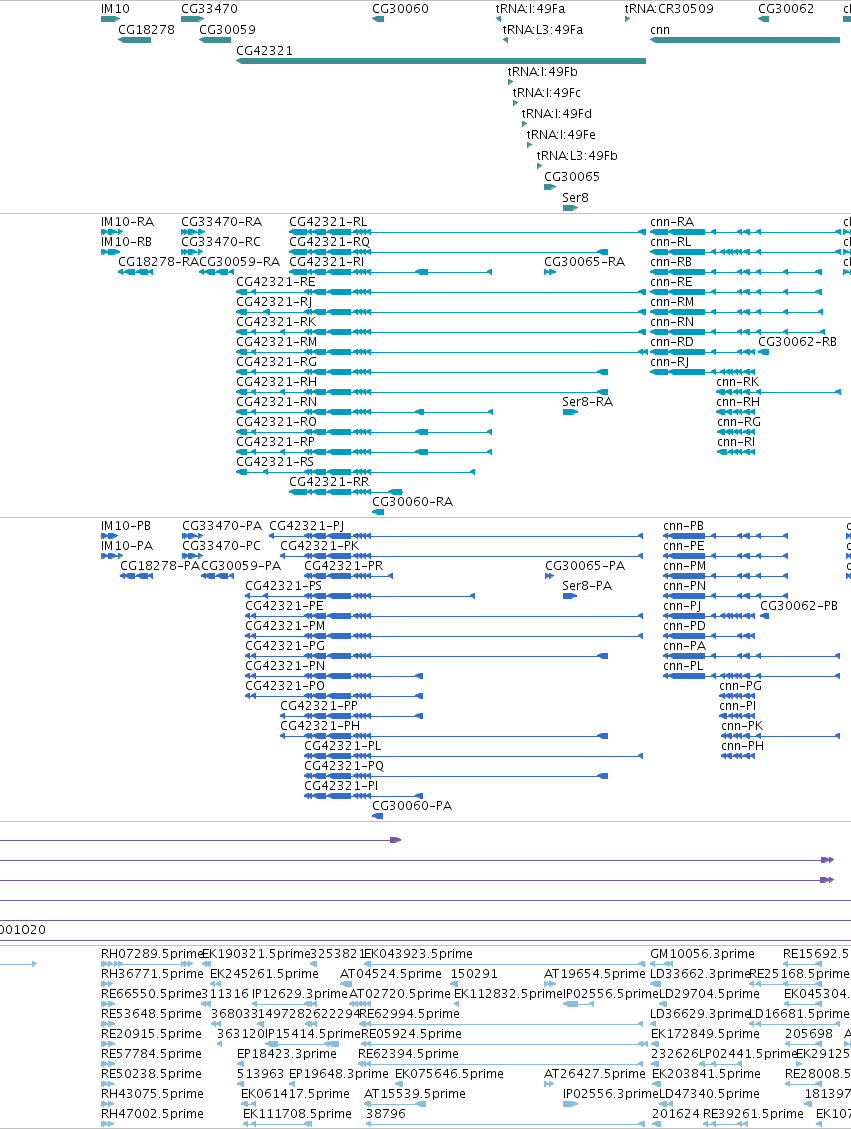
Task: Select the IM10 gene label in gene track
Action: point(115,9)
